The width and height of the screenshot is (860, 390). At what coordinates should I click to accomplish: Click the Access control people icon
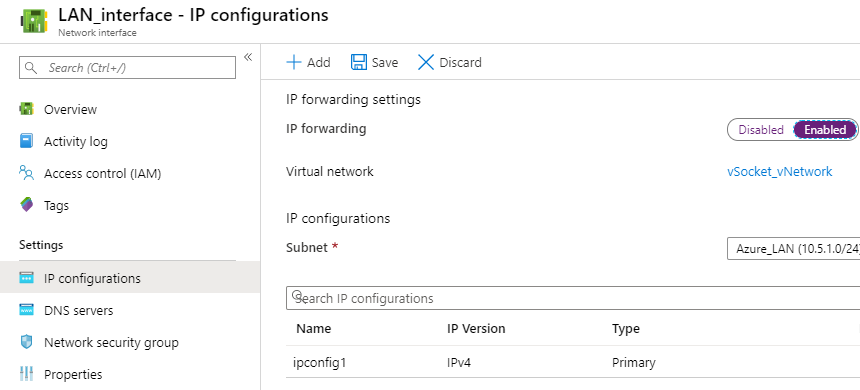pos(26,173)
